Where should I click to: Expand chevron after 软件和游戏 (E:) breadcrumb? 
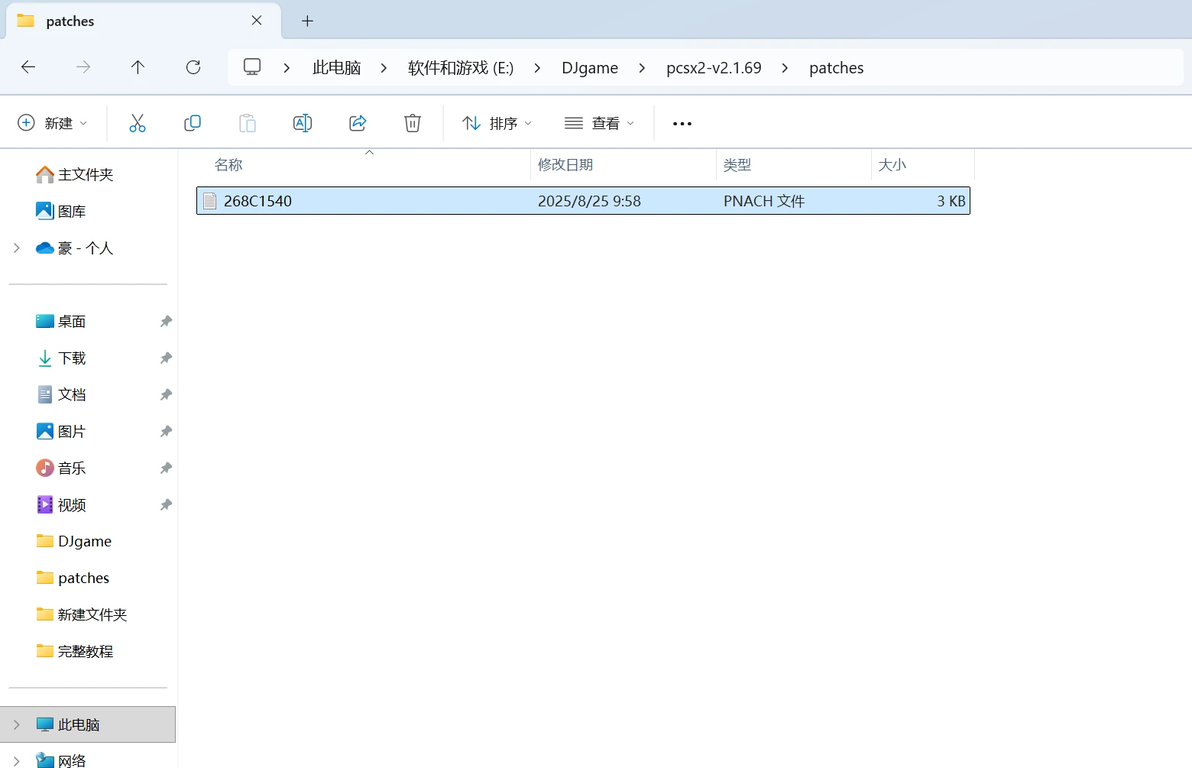pos(537,68)
